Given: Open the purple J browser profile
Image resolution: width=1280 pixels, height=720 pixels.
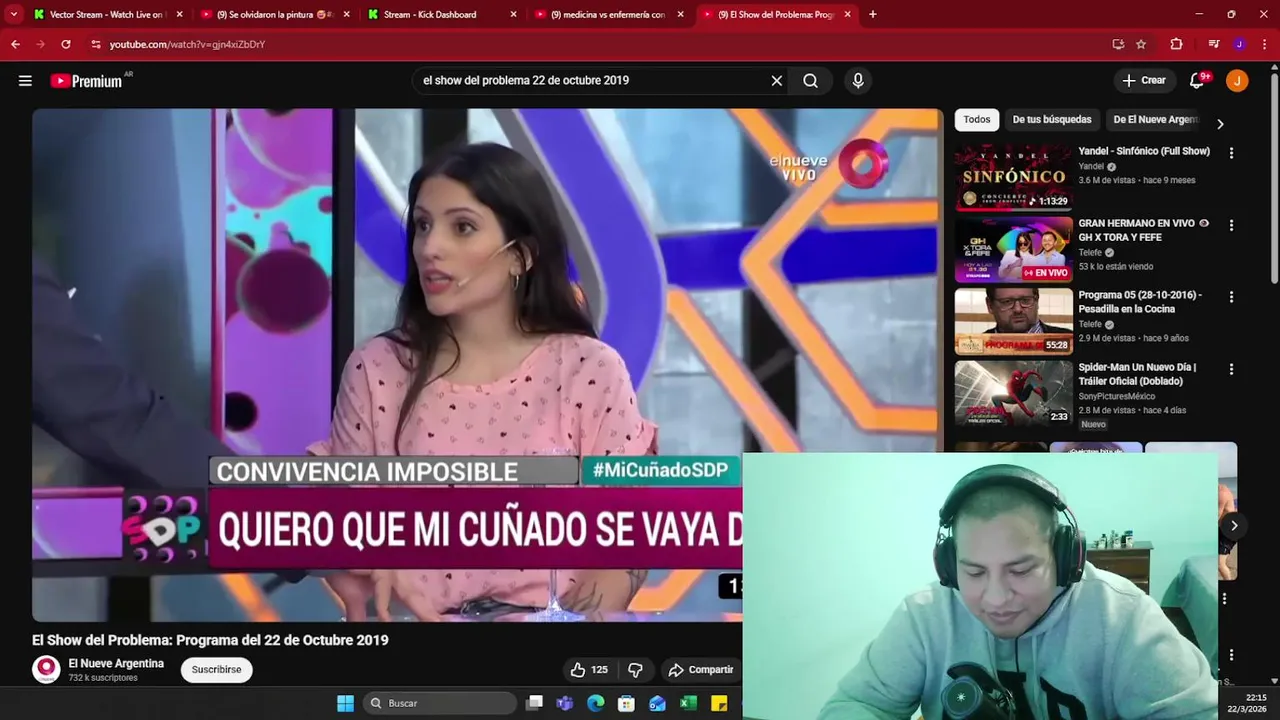Looking at the screenshot, I should pos(1239,44).
